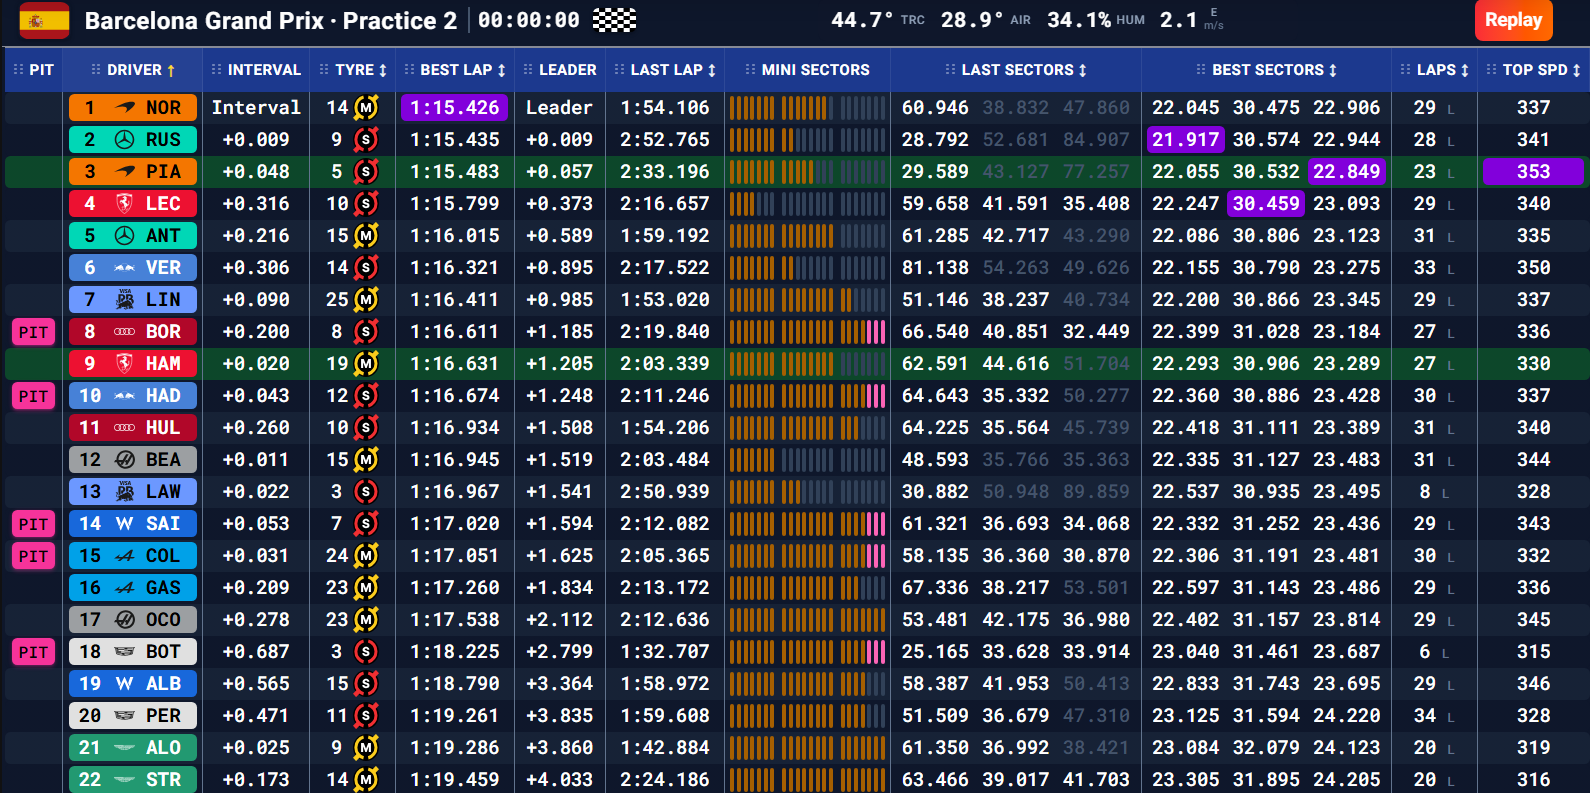Click the medium tyre icon in NOR row

point(367,107)
